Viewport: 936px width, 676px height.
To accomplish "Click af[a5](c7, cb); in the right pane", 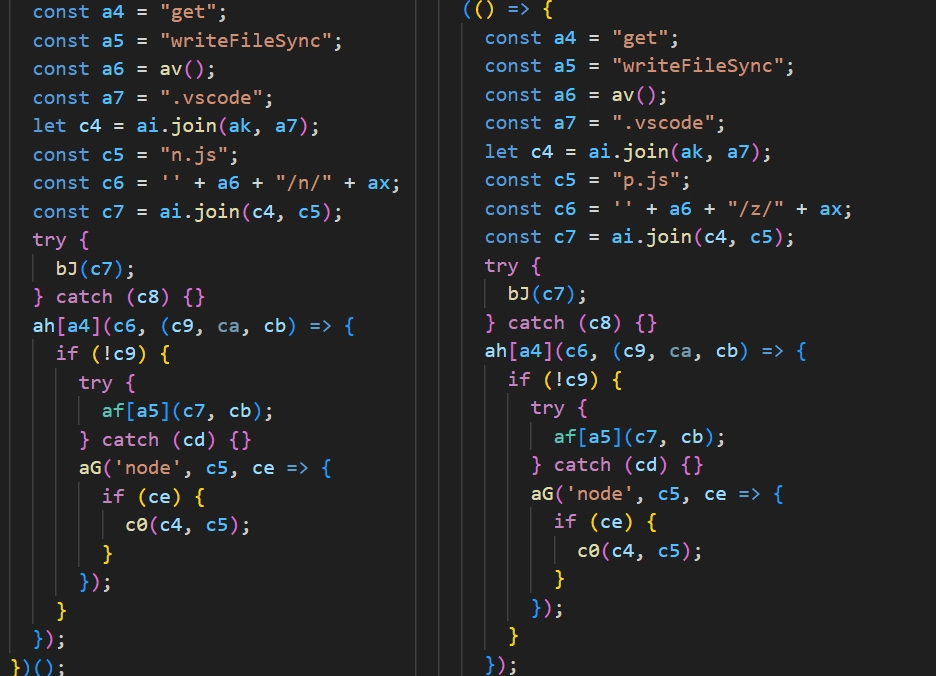I will click(x=639, y=437).
